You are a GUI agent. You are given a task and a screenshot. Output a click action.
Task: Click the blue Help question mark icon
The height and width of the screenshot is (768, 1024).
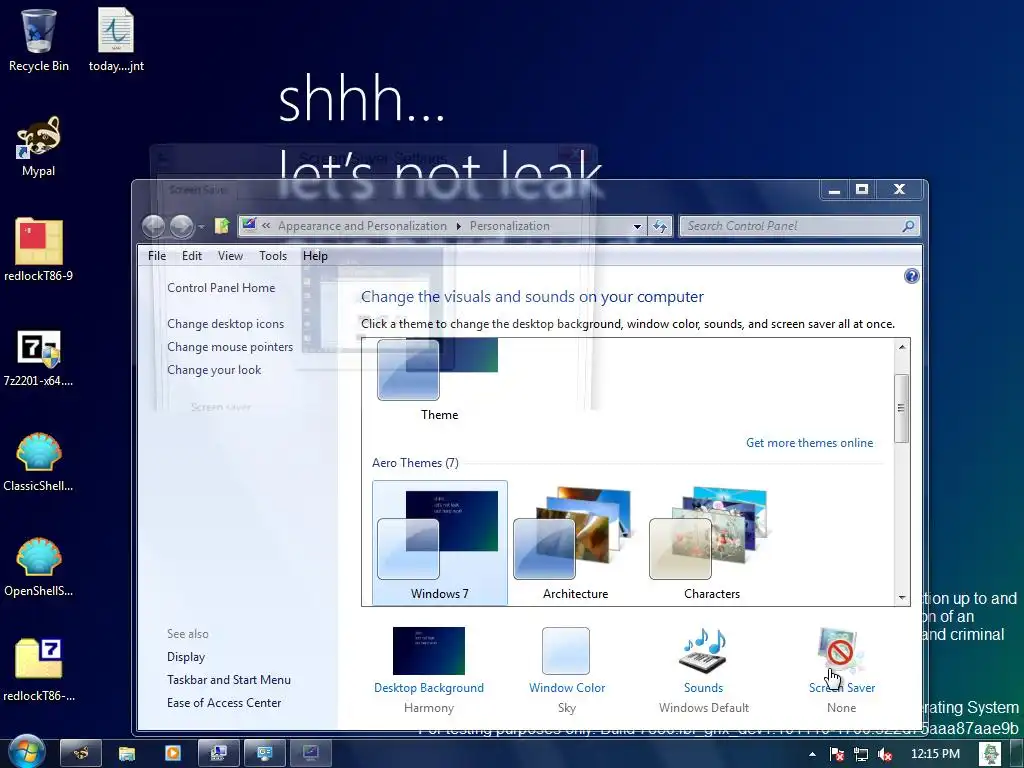912,276
